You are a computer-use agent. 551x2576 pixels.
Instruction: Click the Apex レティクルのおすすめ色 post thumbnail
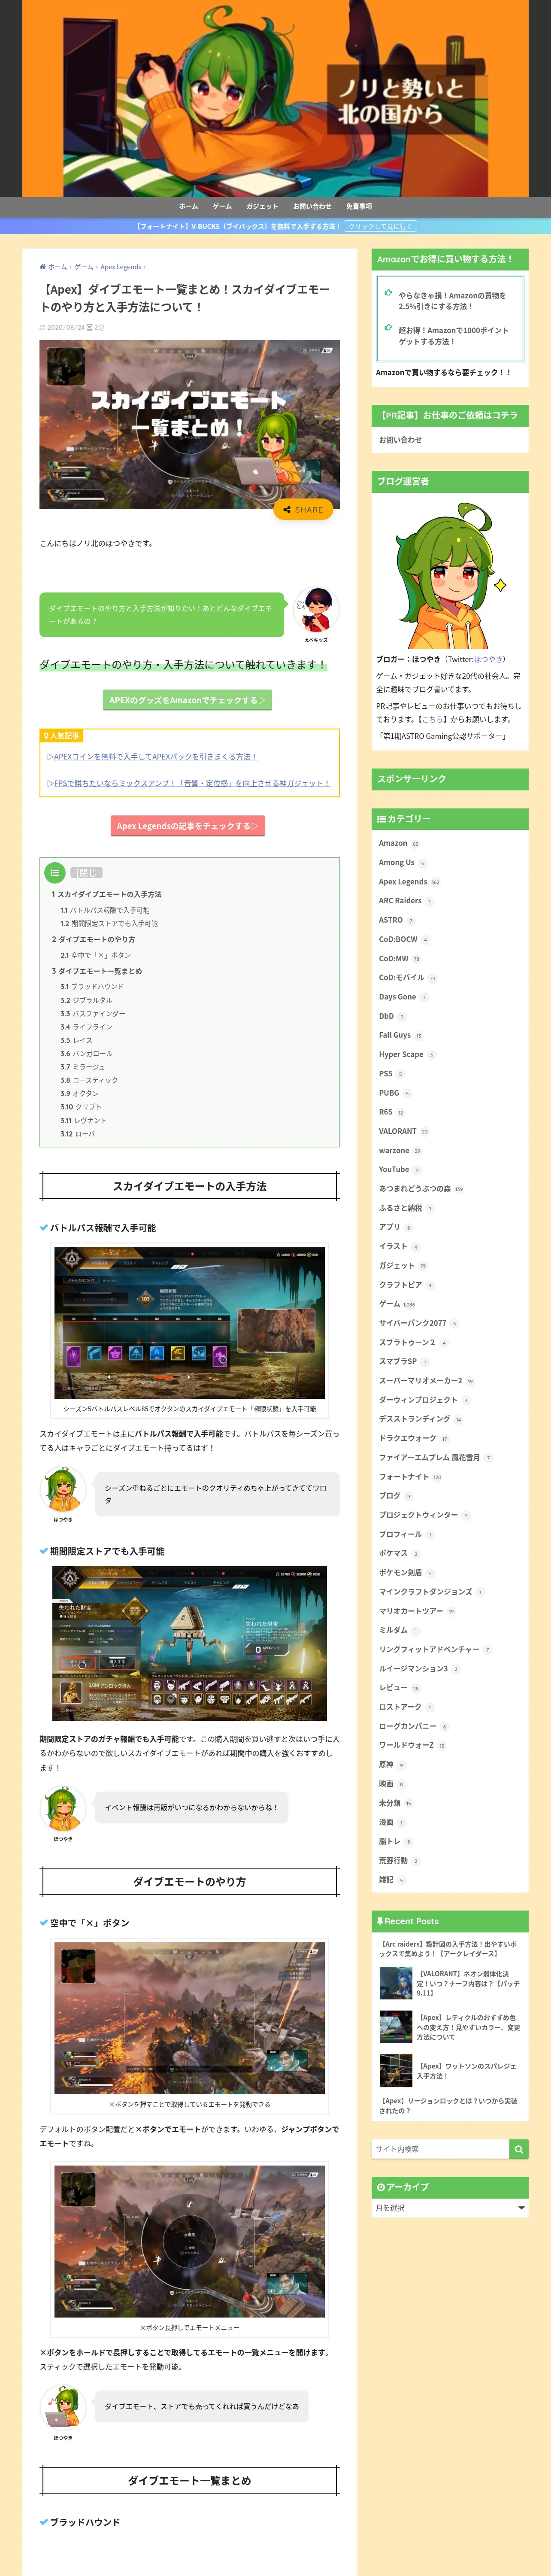396,2027
